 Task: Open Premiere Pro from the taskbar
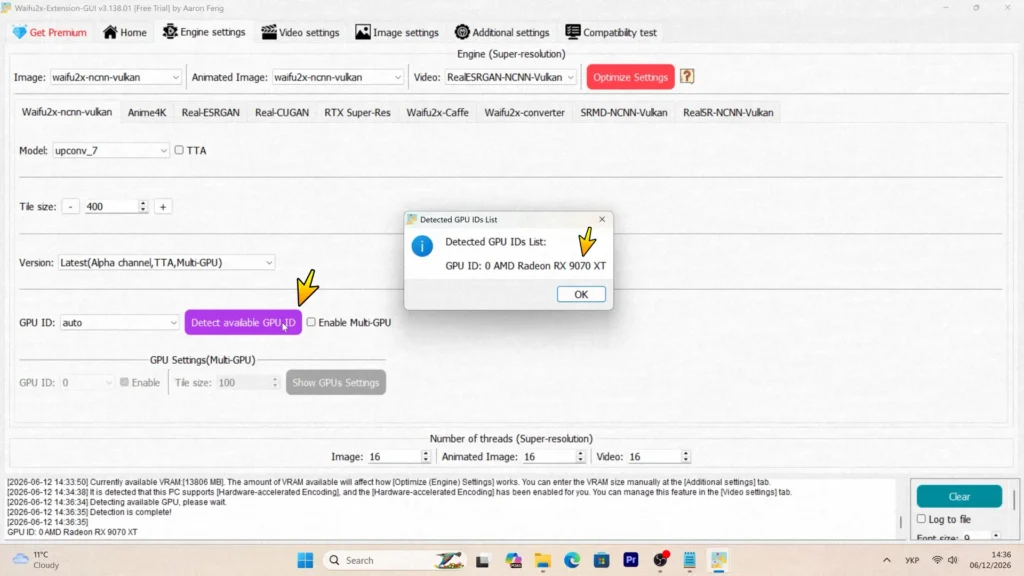(x=631, y=560)
